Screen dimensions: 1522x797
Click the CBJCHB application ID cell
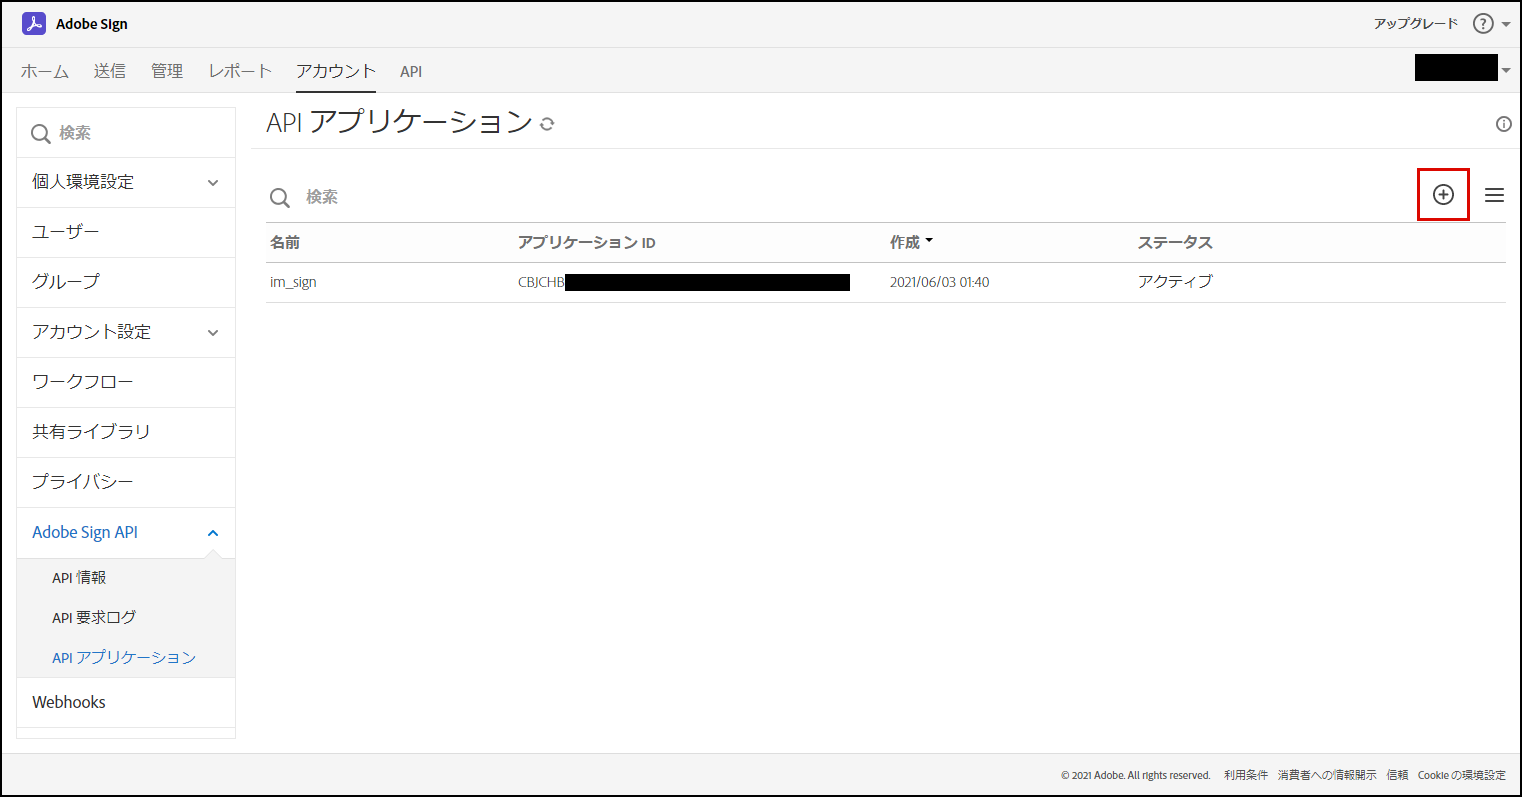click(684, 282)
